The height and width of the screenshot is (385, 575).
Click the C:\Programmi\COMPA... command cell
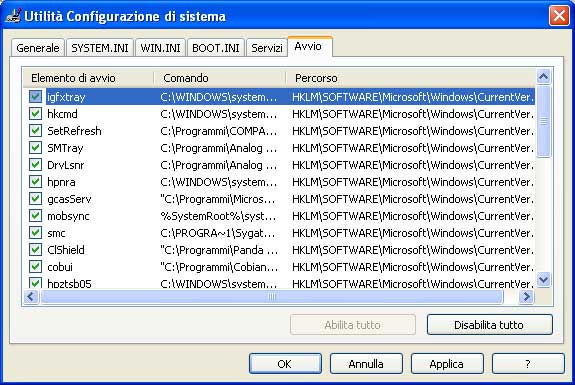pyautogui.click(x=219, y=131)
